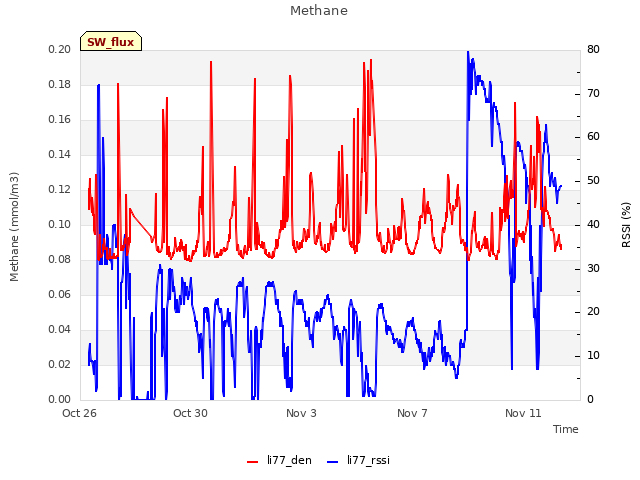Click the 0.04 left axis tick label
This screenshot has height=480, width=640.
60,329
